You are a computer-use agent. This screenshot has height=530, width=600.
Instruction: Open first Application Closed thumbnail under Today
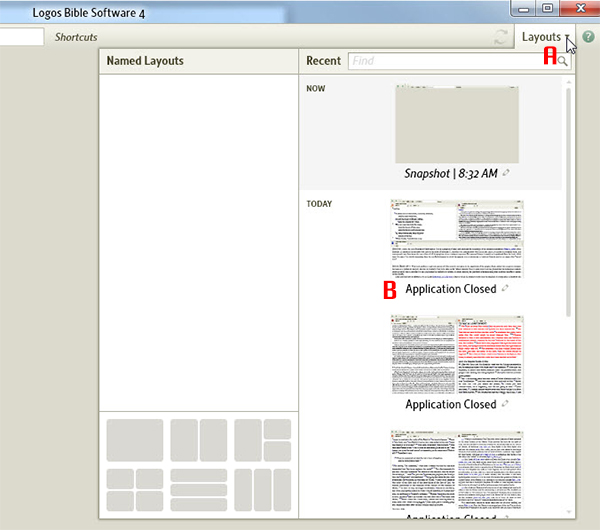(x=457, y=238)
